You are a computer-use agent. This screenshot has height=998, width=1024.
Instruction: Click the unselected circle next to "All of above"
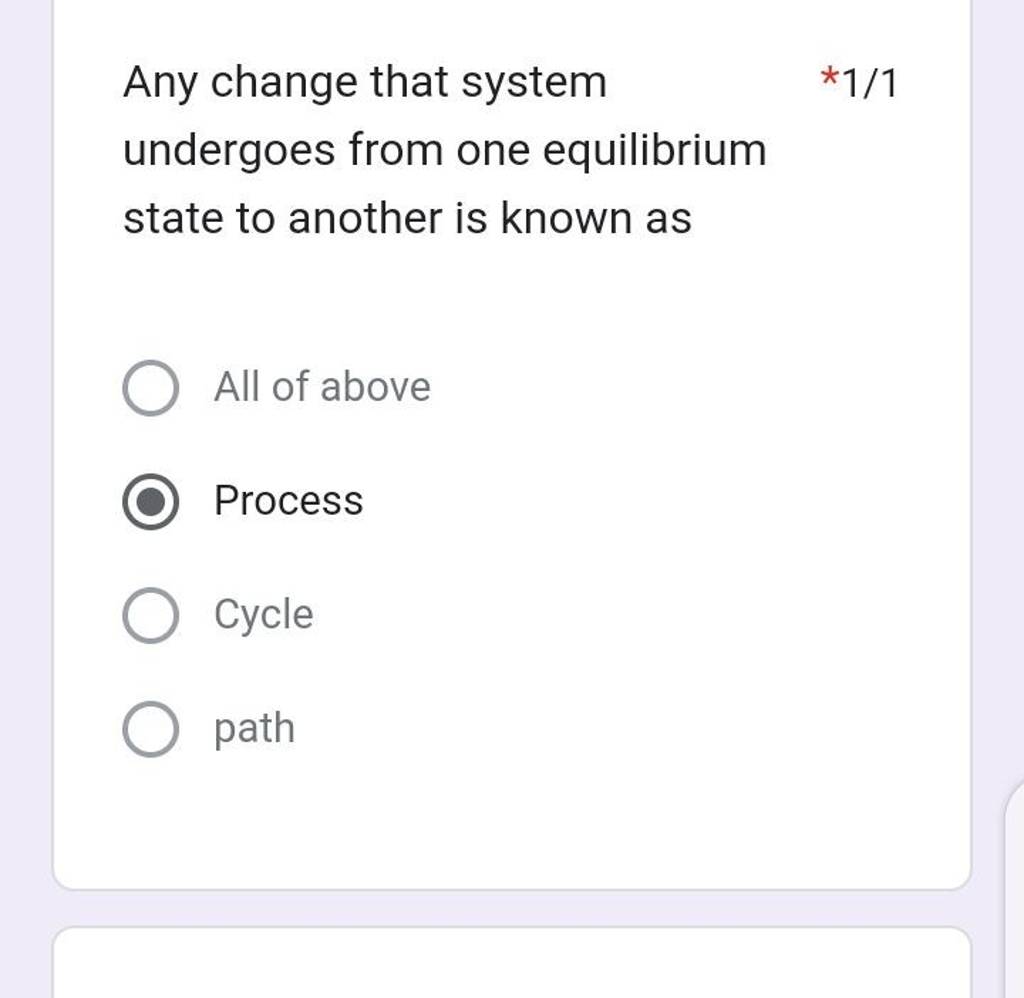150,386
